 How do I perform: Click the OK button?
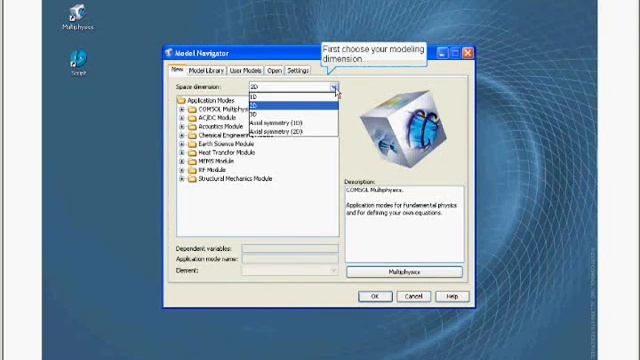375,296
